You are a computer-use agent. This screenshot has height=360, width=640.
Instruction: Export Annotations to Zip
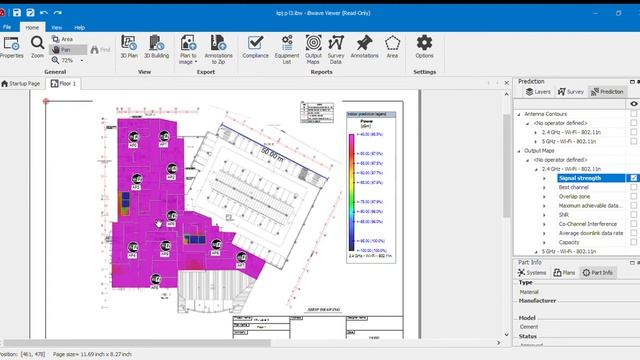(x=218, y=50)
